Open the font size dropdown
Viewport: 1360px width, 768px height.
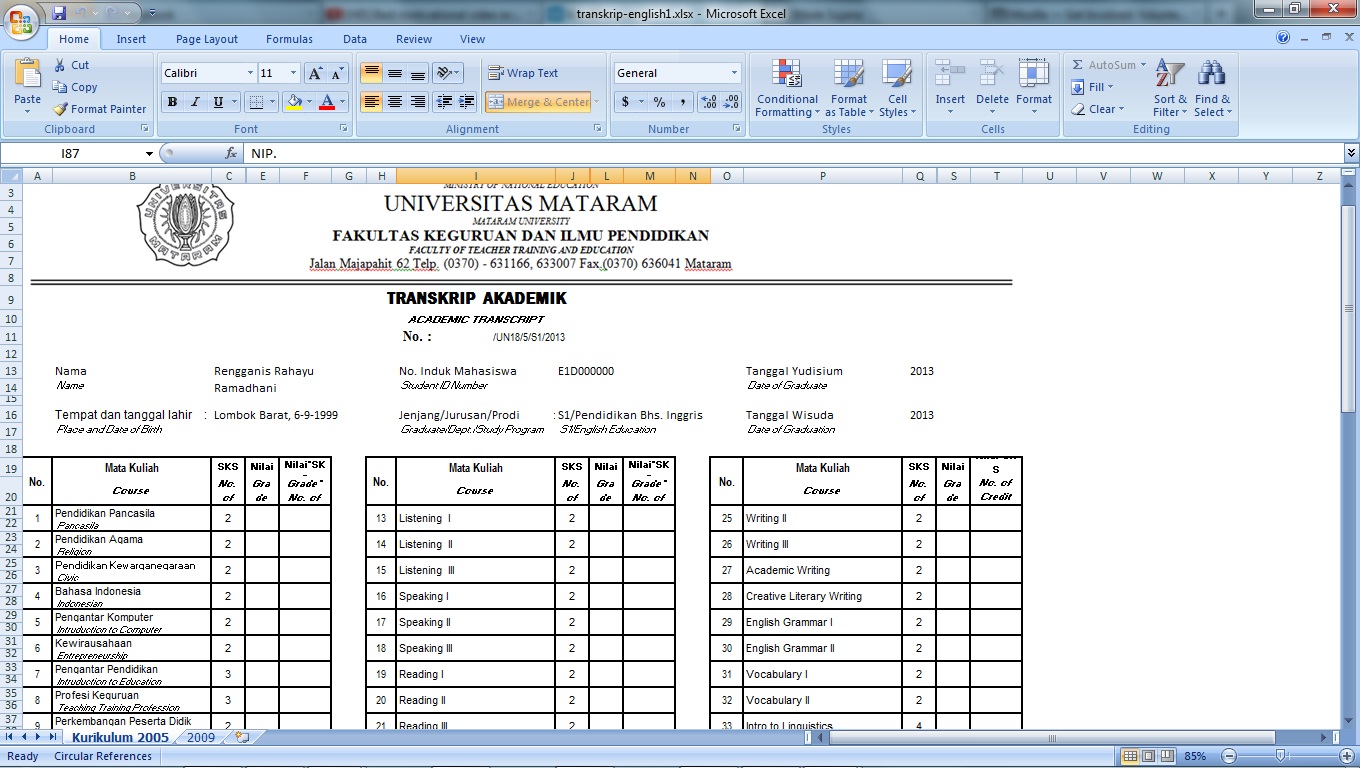pyautogui.click(x=293, y=73)
